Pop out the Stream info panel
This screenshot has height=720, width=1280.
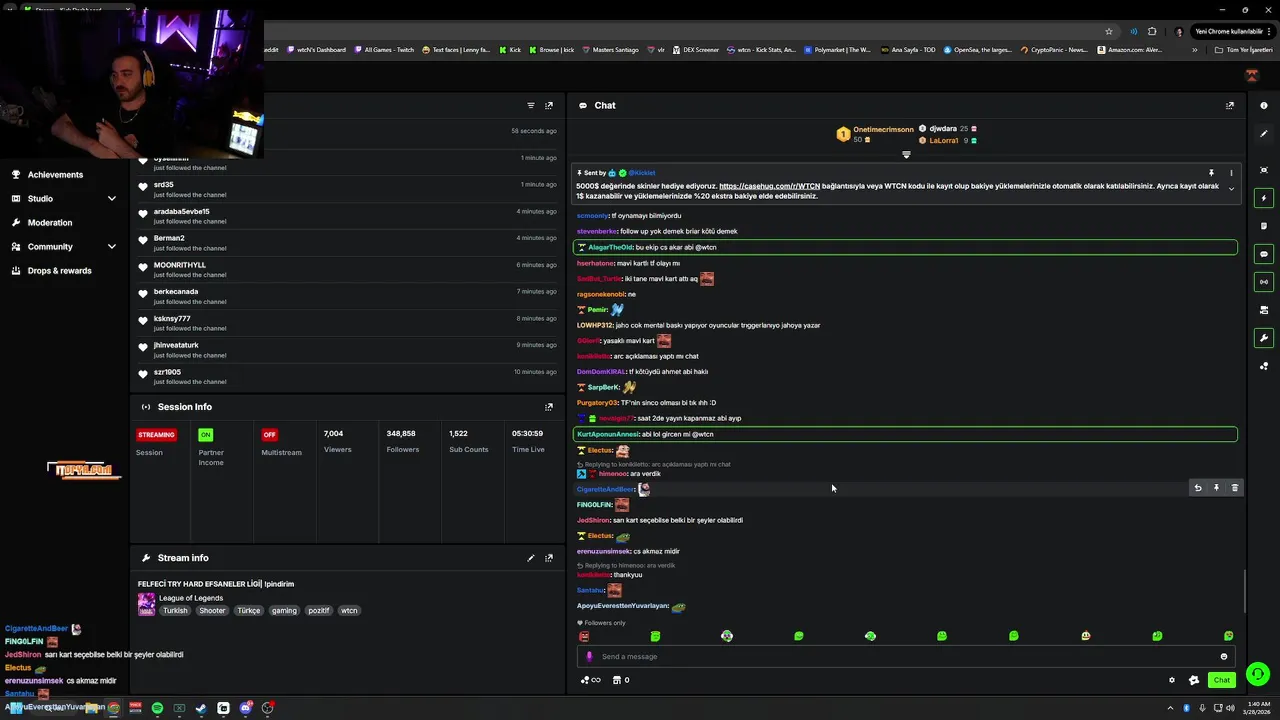coord(549,558)
